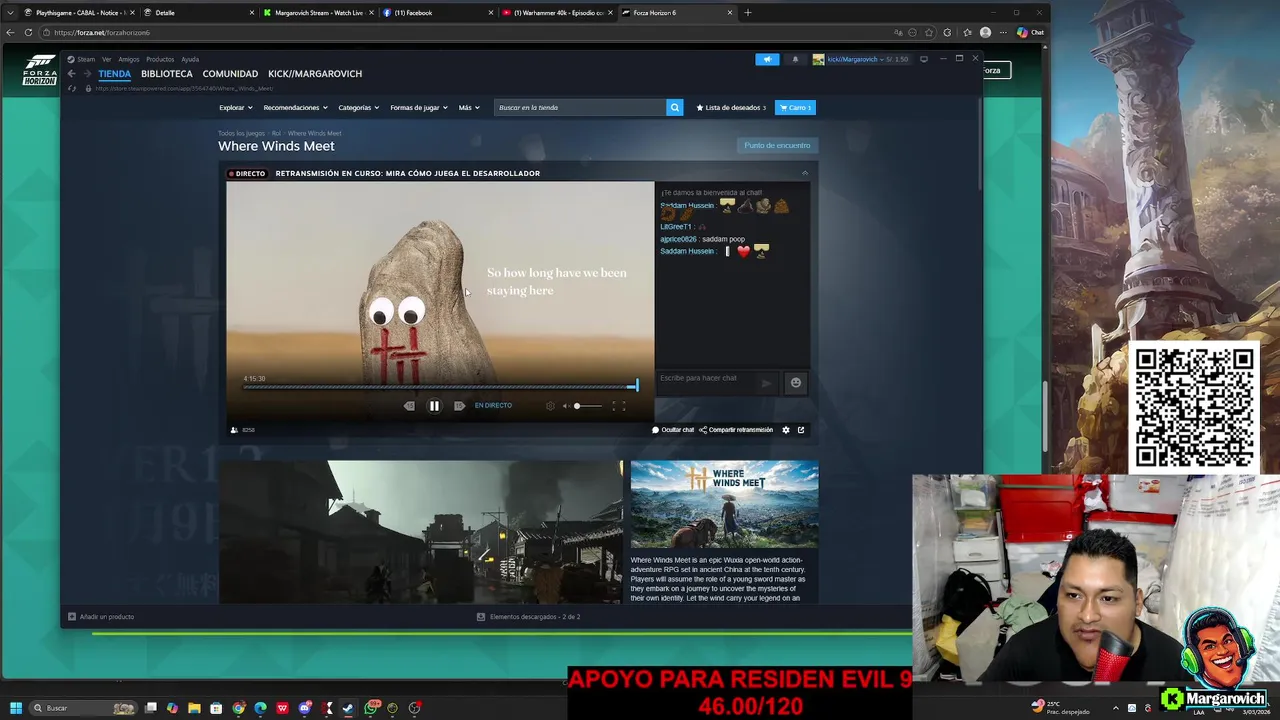Screen dimensions: 1280x720
Task: Expand the kick//Margarovich account dropdown
Action: (x=860, y=59)
